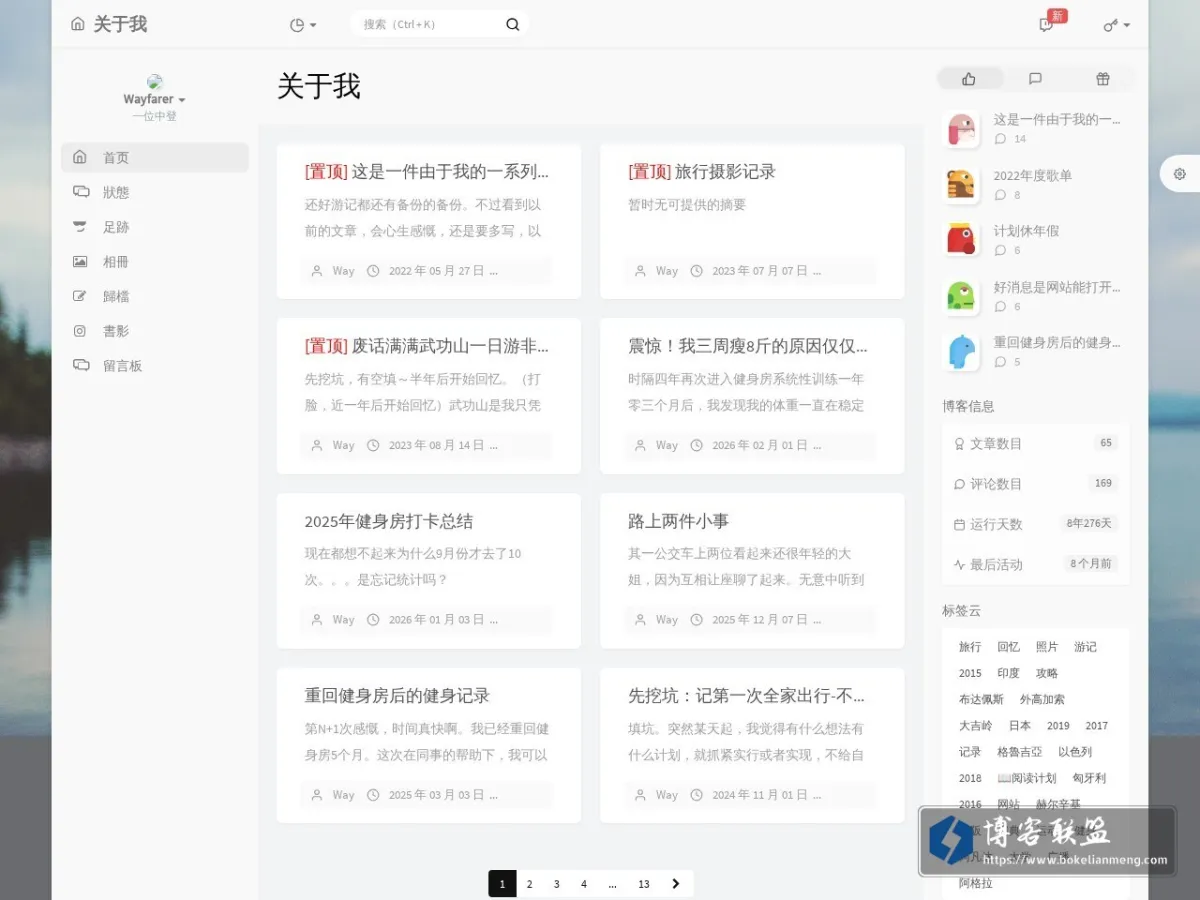
Task: Expand the Wayfarer user dropdown
Action: pos(154,99)
